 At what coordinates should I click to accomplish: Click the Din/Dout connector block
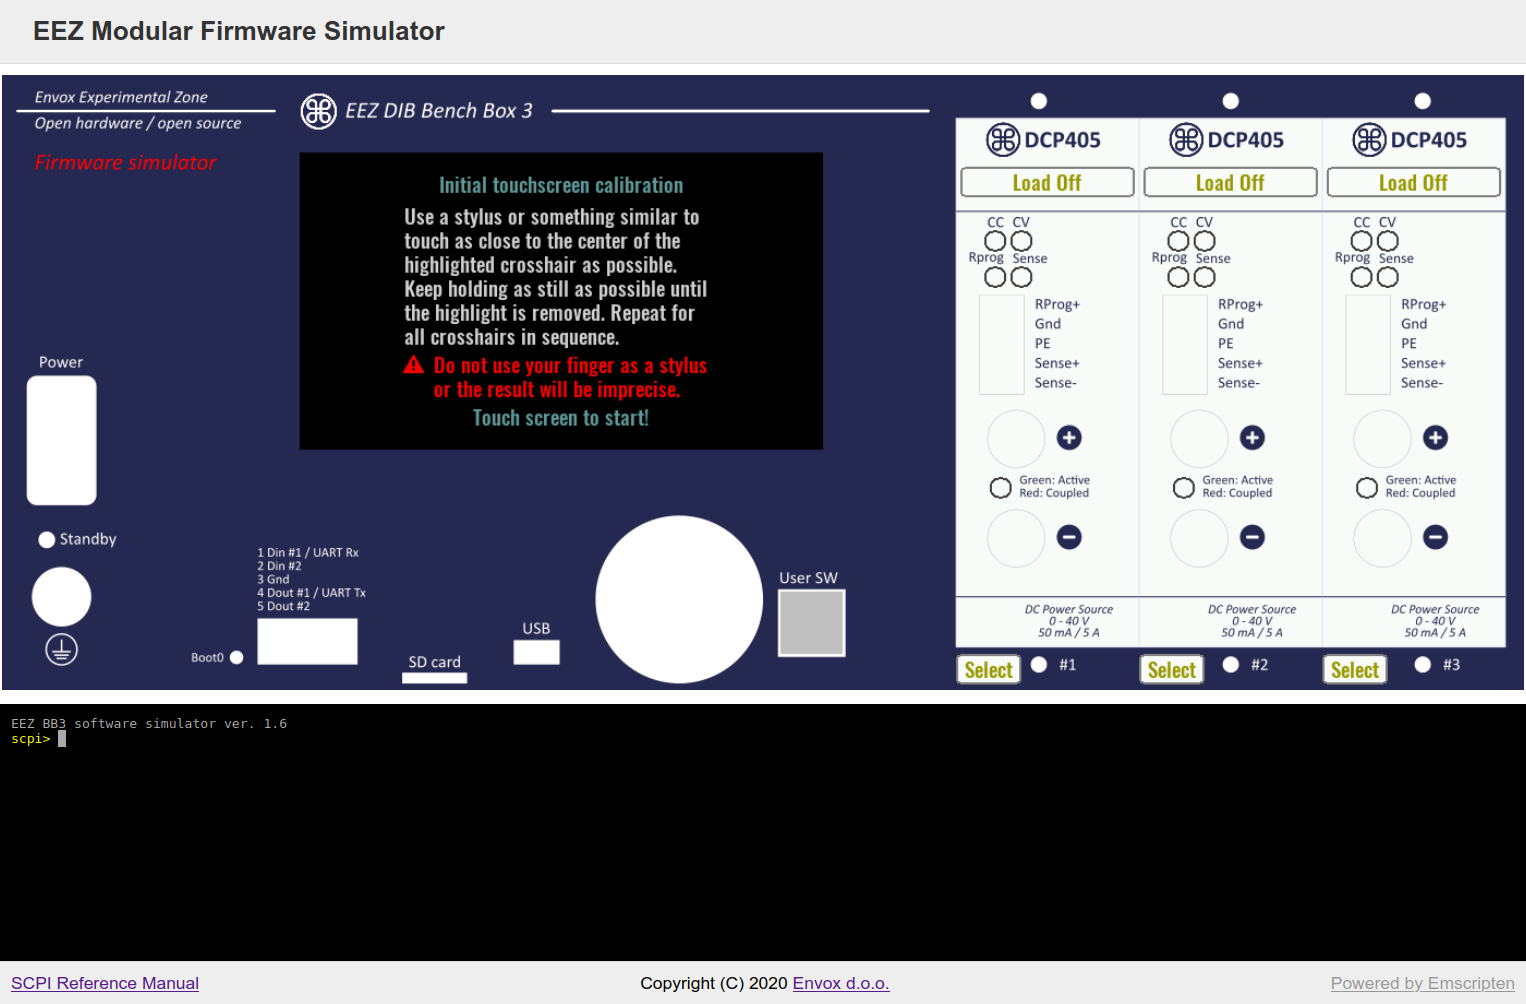tap(307, 641)
